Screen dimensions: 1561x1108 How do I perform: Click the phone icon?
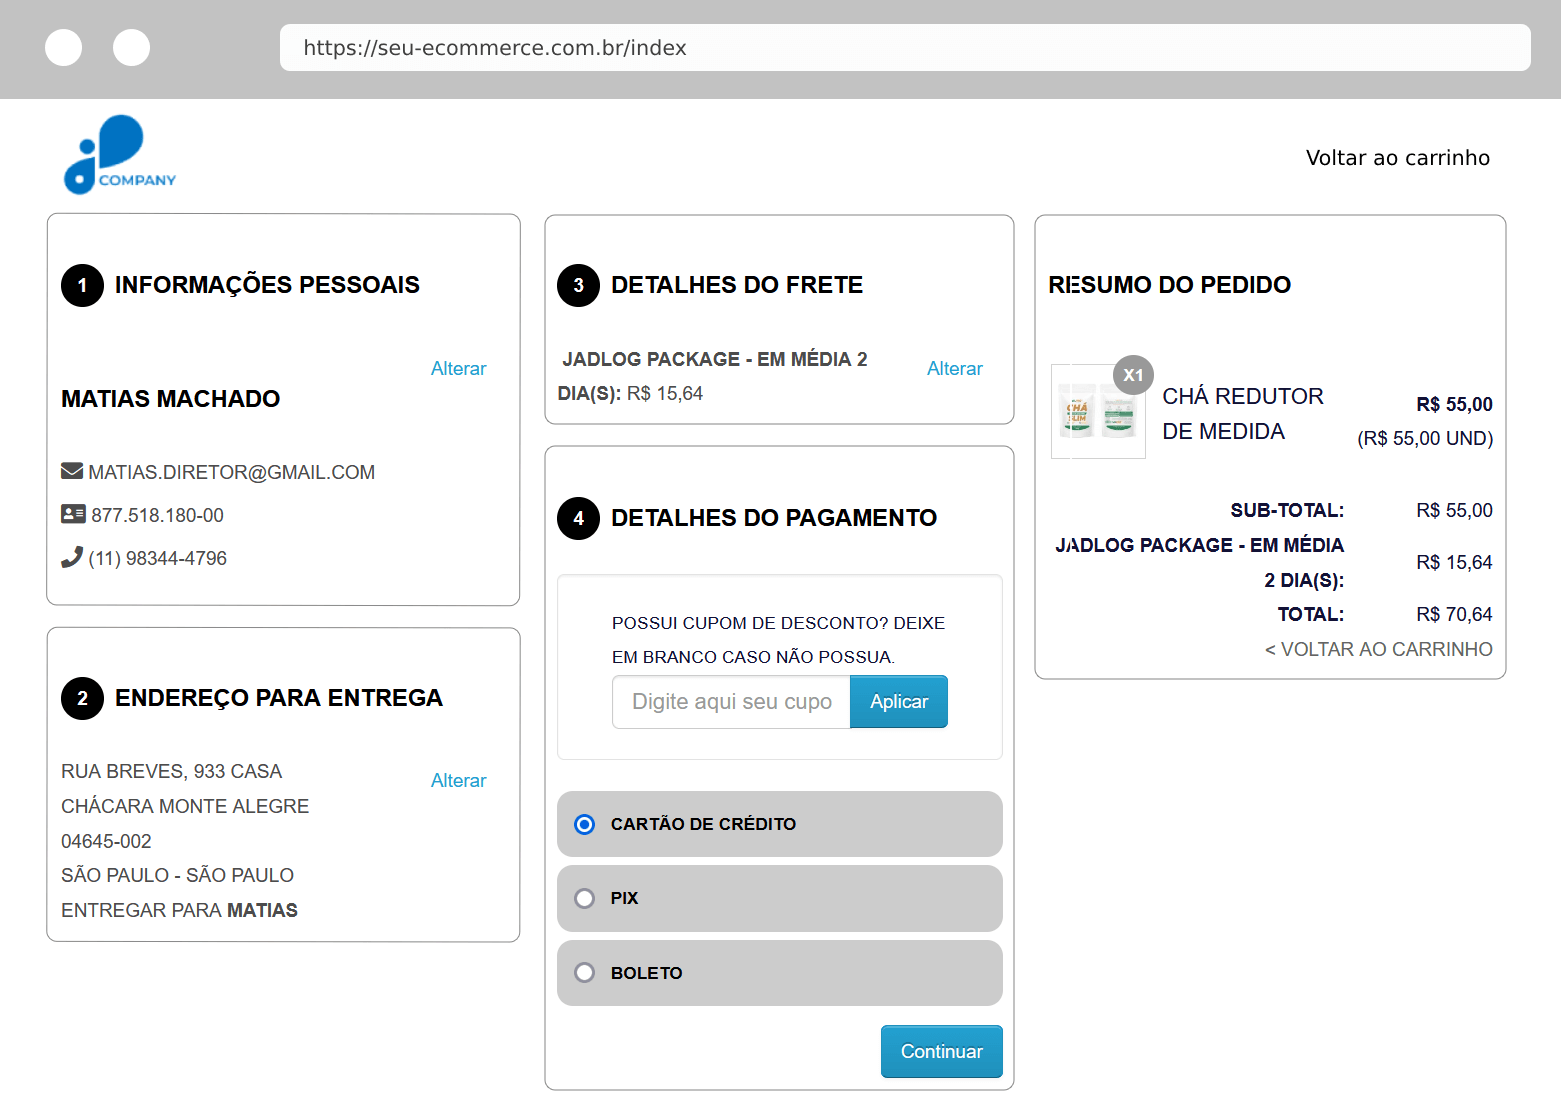[72, 557]
